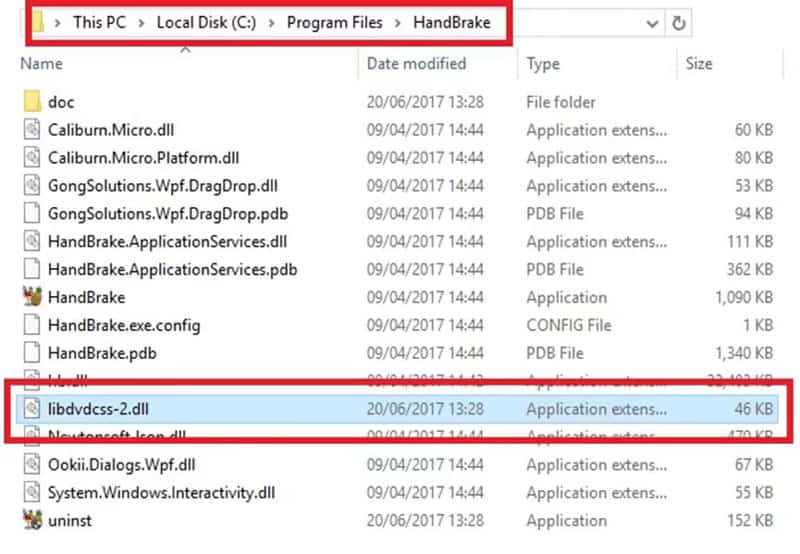The width and height of the screenshot is (800, 554).
Task: Select the HandBrake.ApplicationServices.dll file name
Action: (167, 241)
